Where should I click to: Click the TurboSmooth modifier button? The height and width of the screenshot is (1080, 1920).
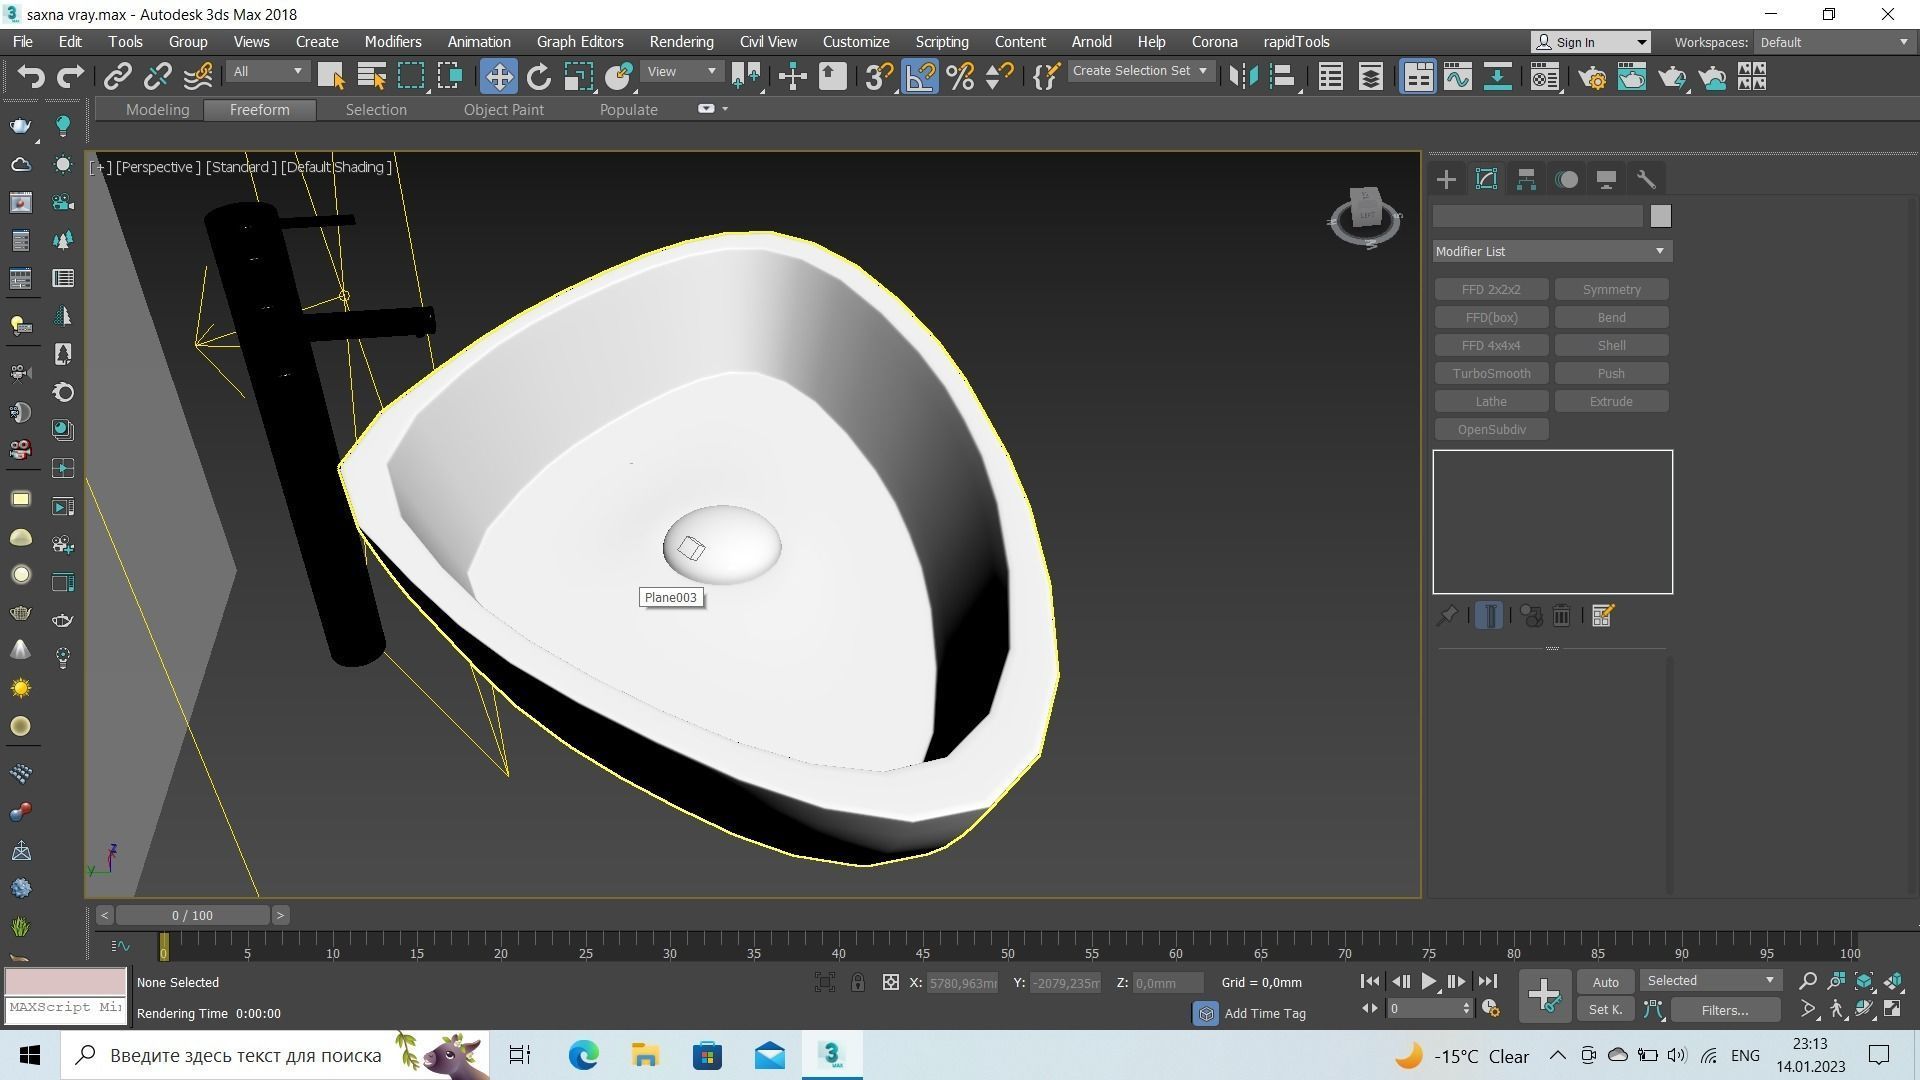(1491, 373)
